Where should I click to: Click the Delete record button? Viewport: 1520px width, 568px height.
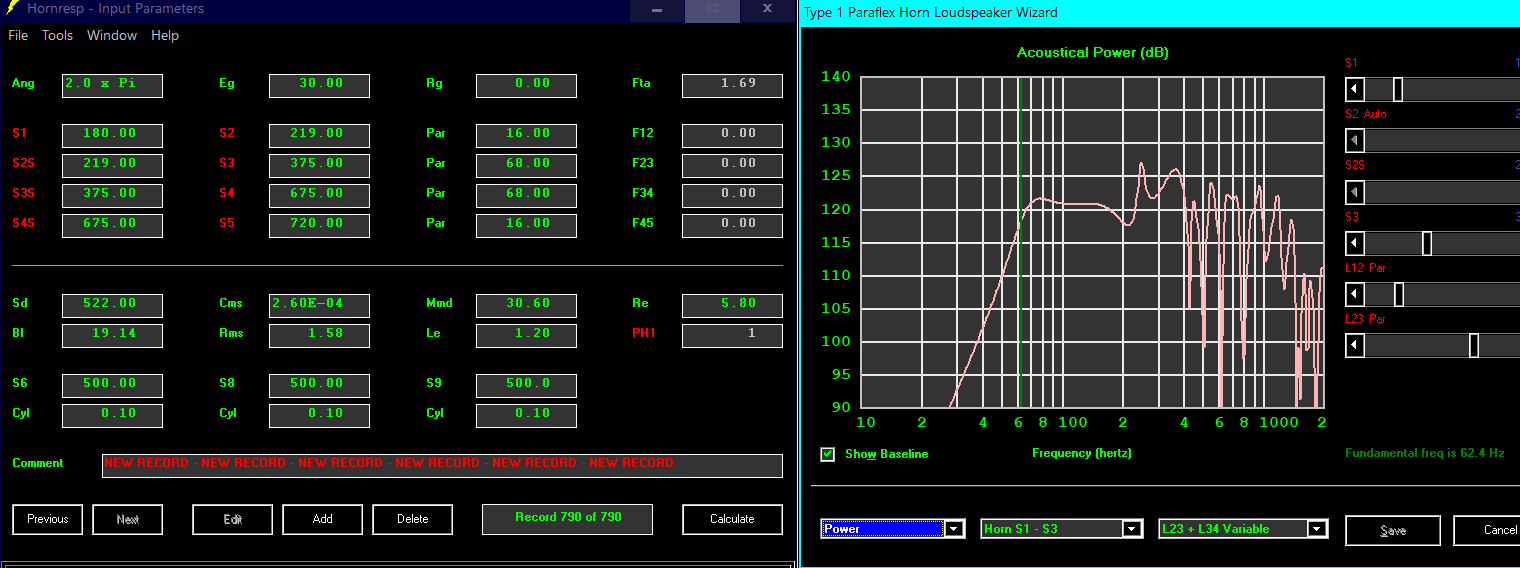(413, 519)
